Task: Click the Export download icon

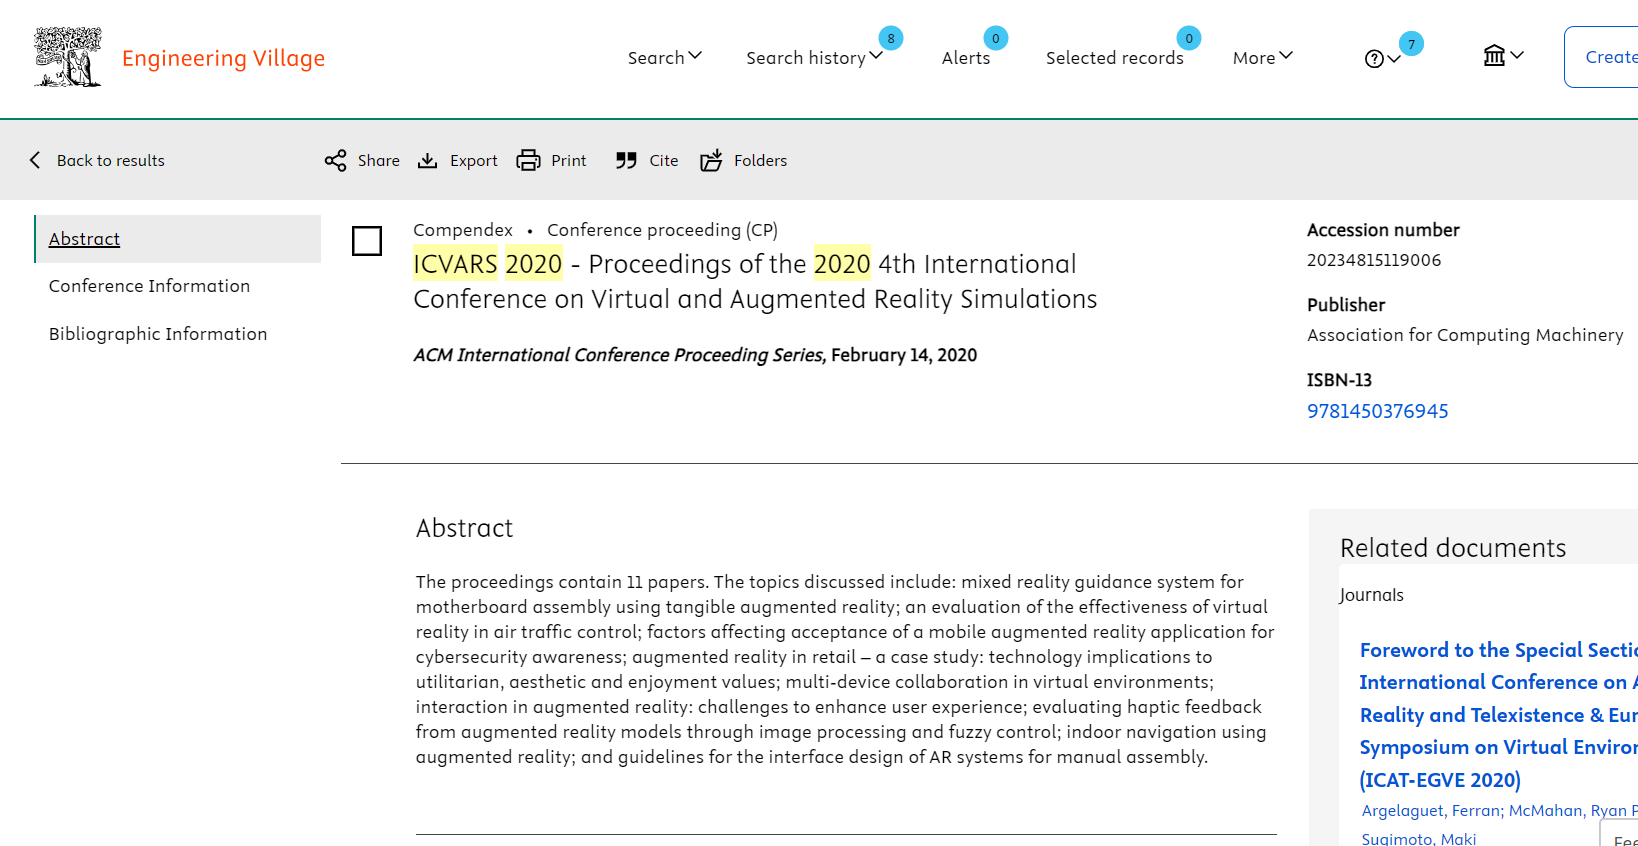Action: 427,160
